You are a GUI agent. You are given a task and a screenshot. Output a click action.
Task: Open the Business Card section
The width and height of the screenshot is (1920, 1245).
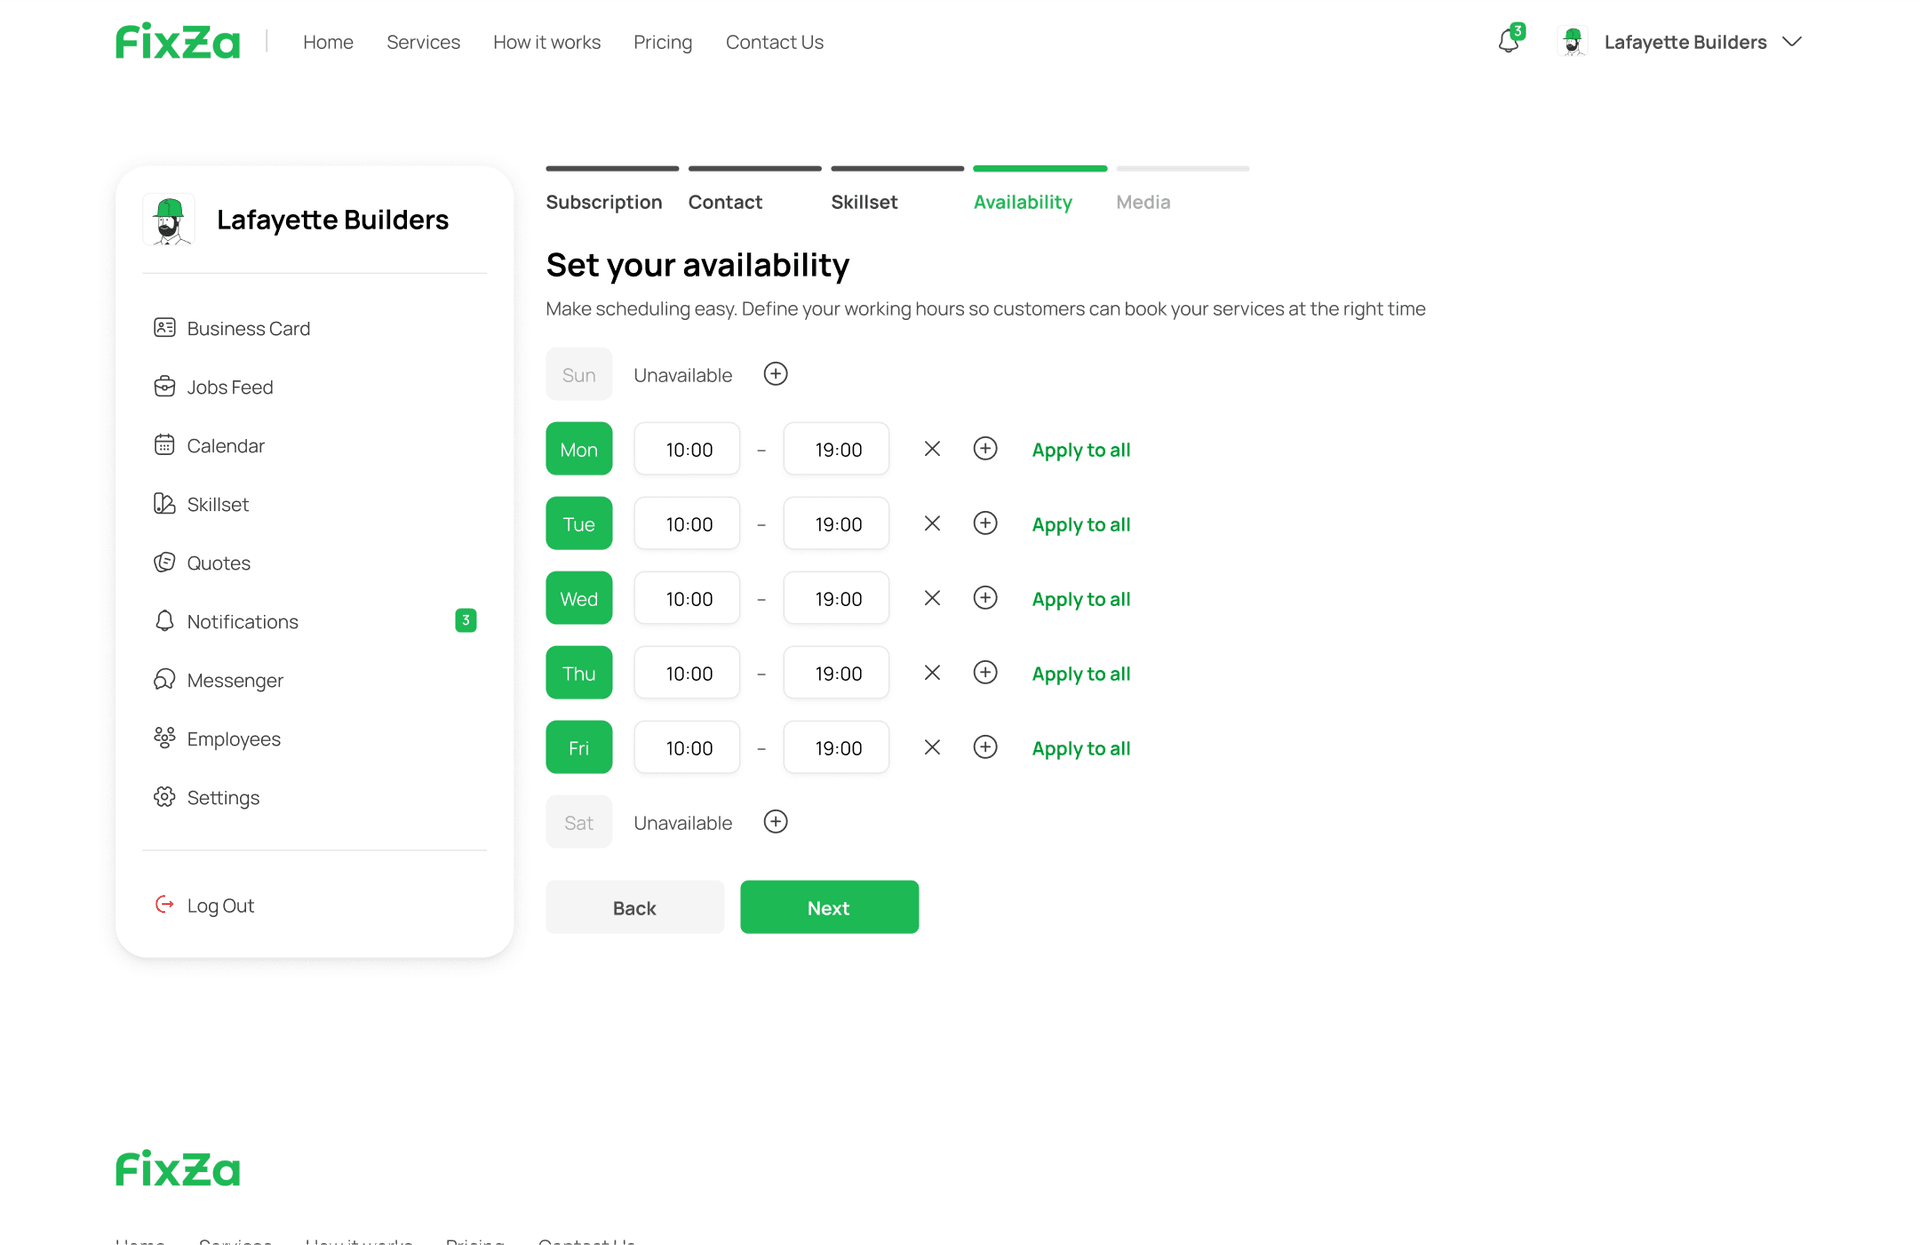pos(248,327)
